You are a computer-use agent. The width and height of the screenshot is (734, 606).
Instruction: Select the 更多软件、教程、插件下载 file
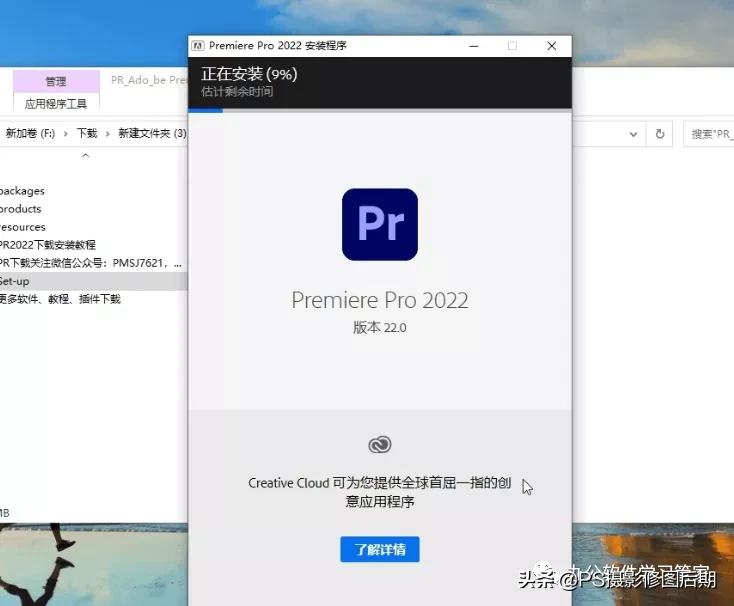60,299
